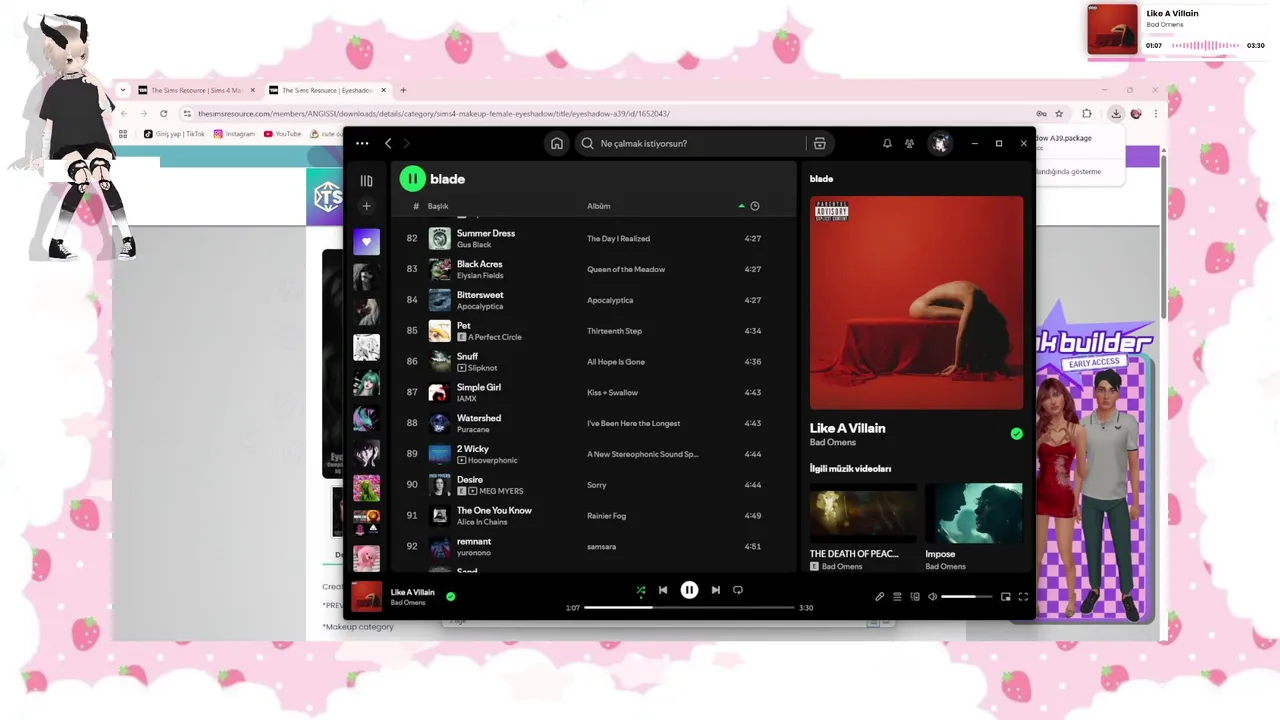Image resolution: width=1280 pixels, height=720 pixels.
Task: Open the Instagram bookmark
Action: point(234,133)
